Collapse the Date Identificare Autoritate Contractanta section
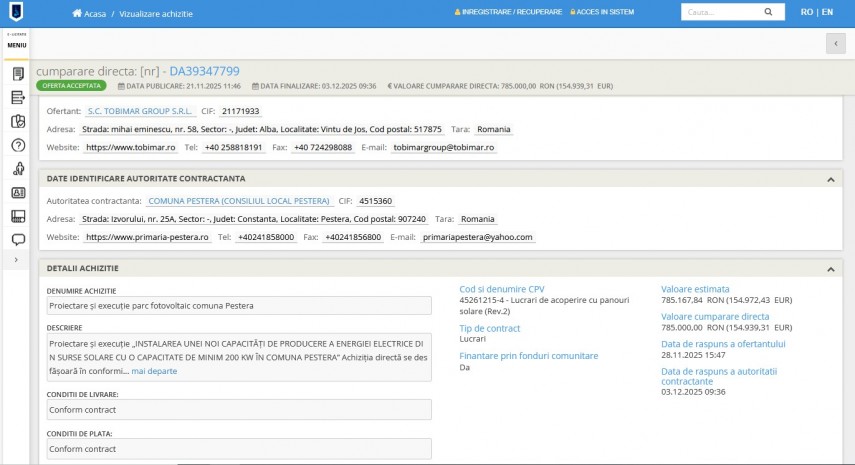 (830, 179)
